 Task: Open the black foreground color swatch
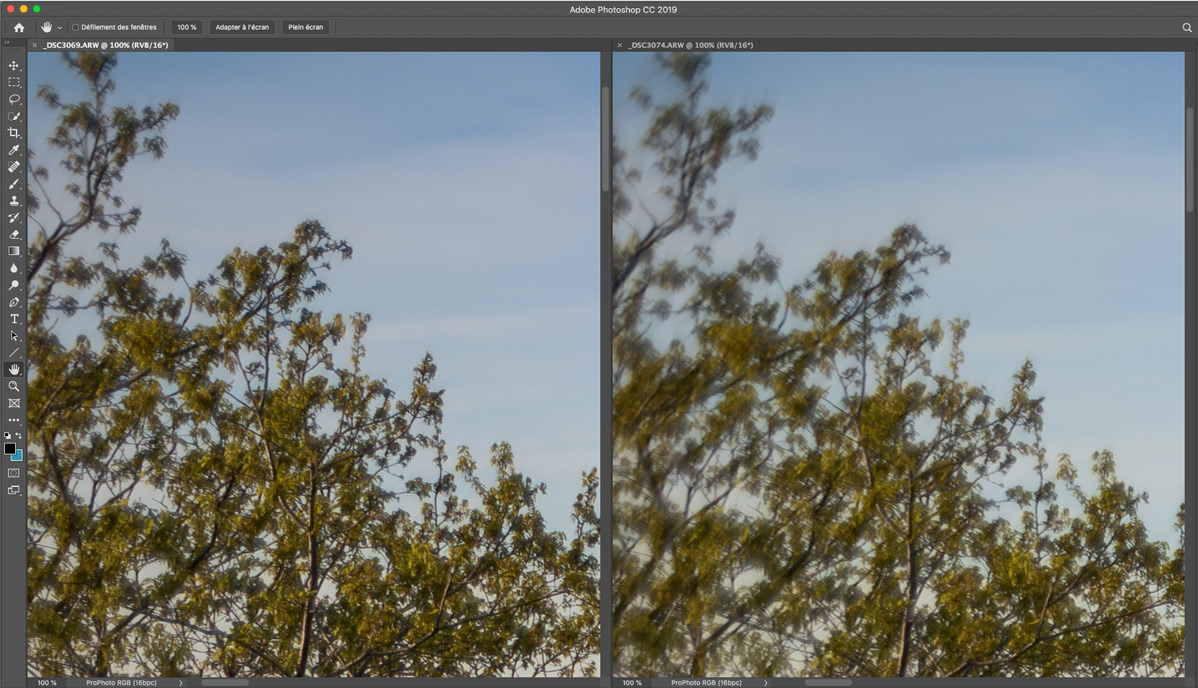[10, 449]
